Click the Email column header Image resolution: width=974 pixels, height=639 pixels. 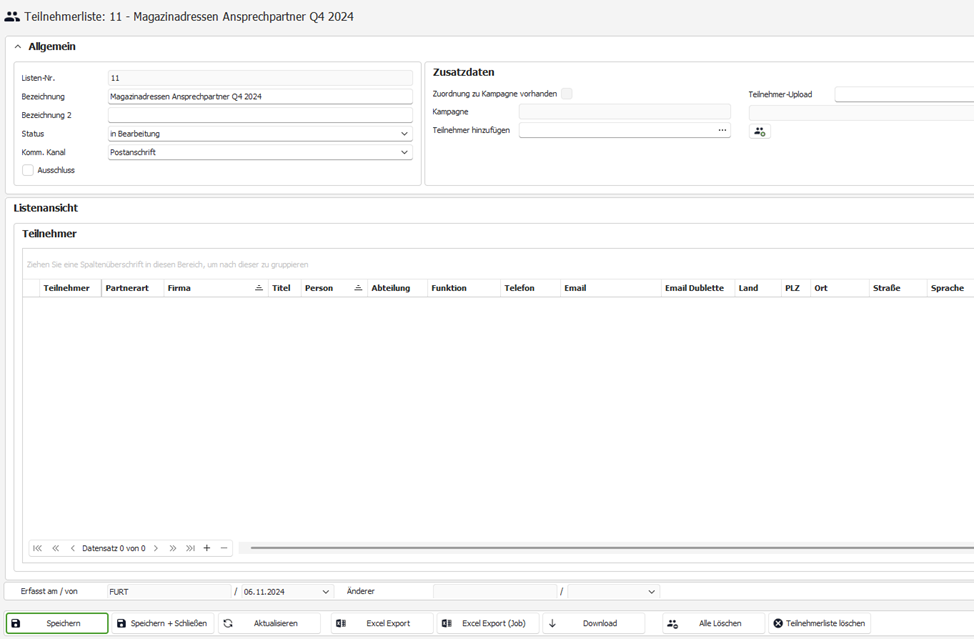pos(610,288)
